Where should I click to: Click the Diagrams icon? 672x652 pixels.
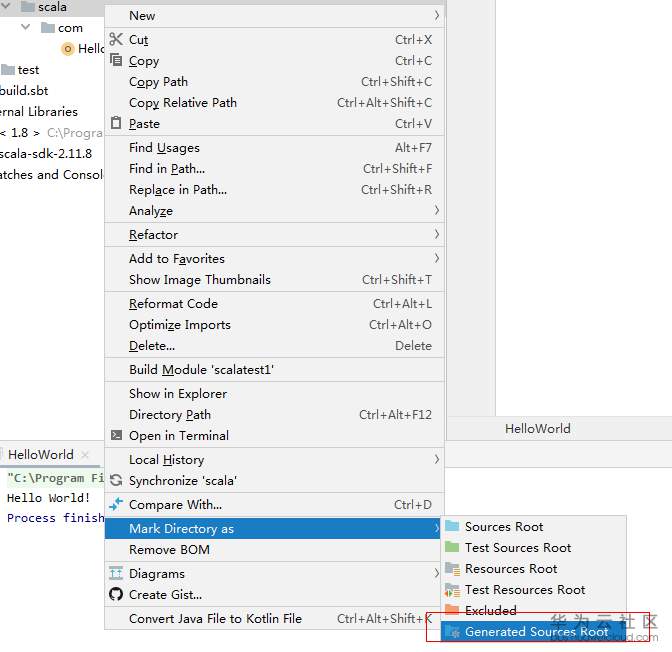coord(116,573)
